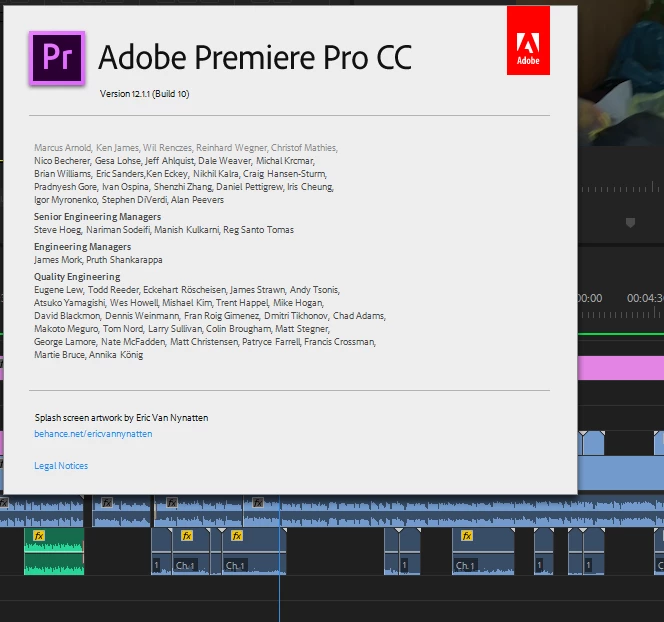Click the 00:04:3 timecode on timeline ruler
Viewport: 664px width, 622px height.
click(x=645, y=299)
